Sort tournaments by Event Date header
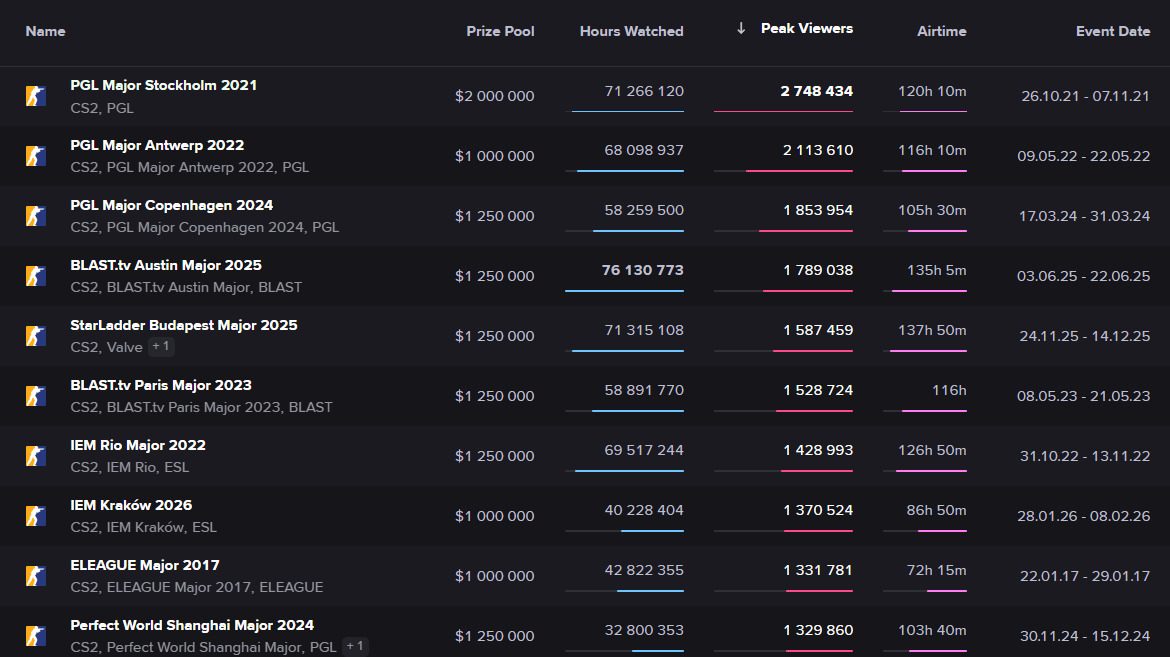Viewport: 1170px width, 657px height. point(1112,31)
